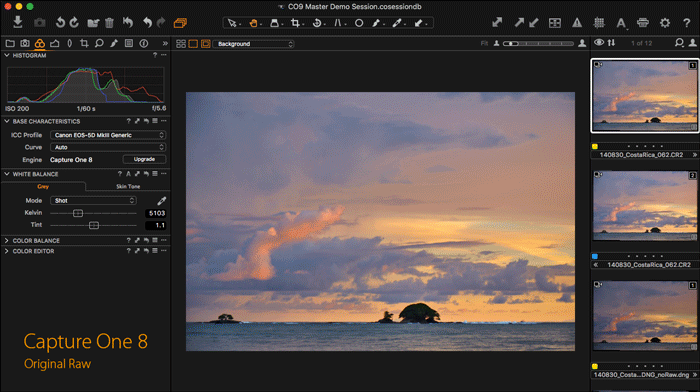Viewport: 700px width, 392px height.
Task: Open Preferences with the gear icon
Action: pos(665,23)
